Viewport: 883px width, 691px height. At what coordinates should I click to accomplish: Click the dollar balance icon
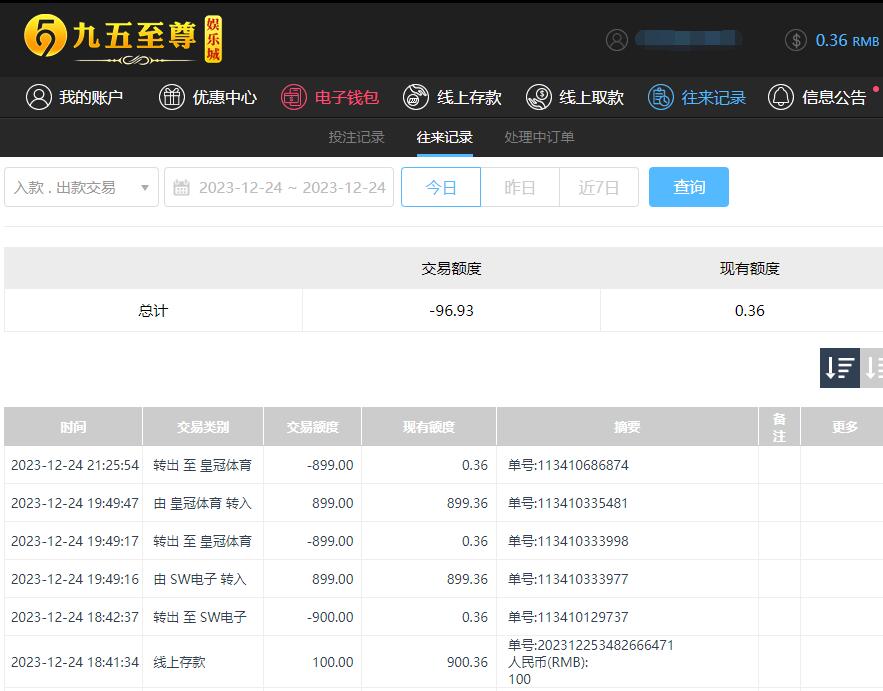click(796, 39)
